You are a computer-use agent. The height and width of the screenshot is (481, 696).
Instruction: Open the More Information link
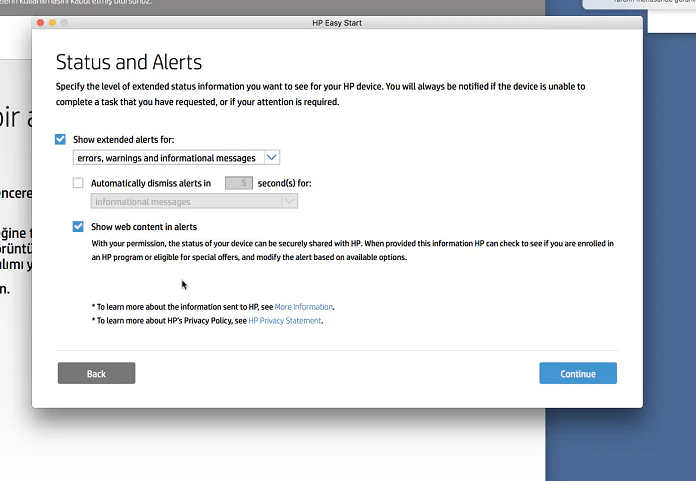click(304, 307)
